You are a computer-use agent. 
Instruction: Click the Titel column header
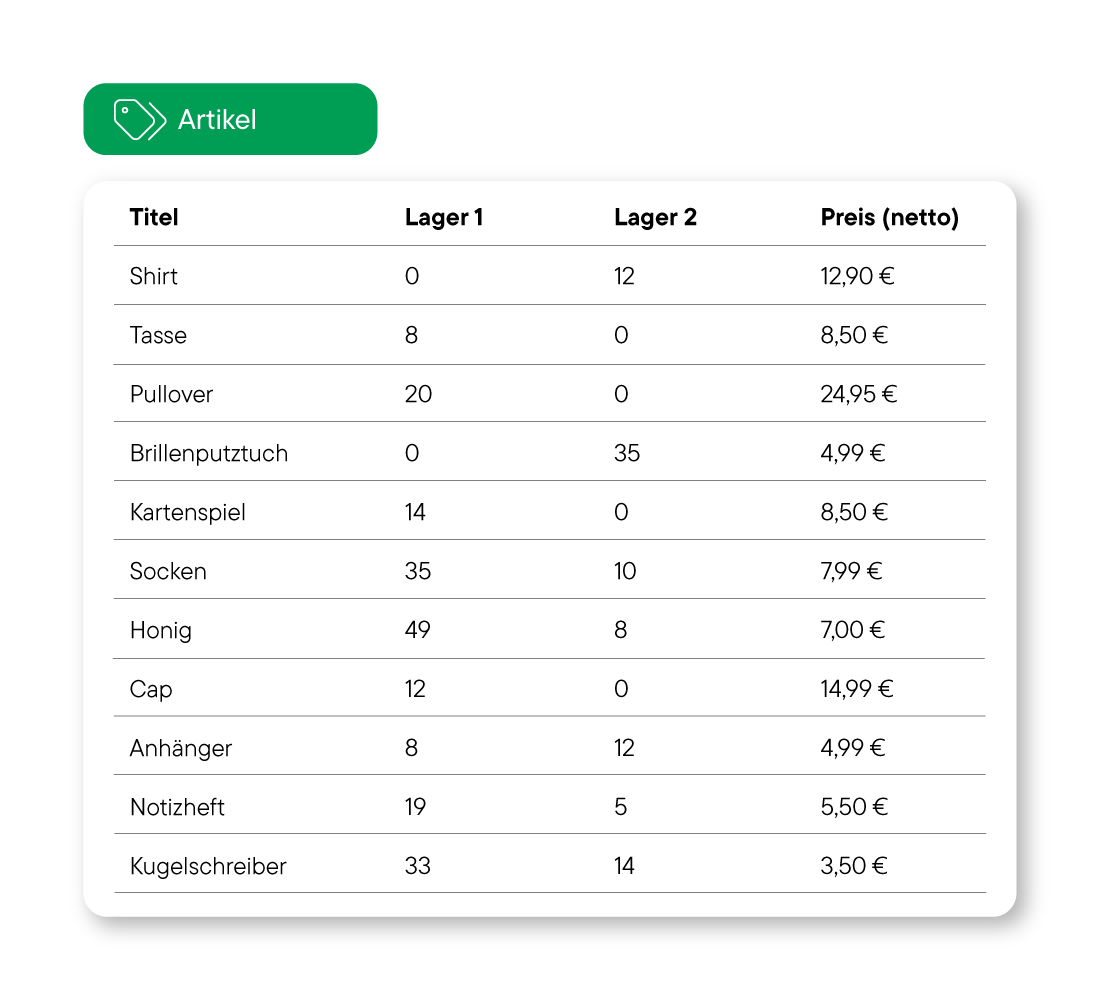pyautogui.click(x=153, y=217)
